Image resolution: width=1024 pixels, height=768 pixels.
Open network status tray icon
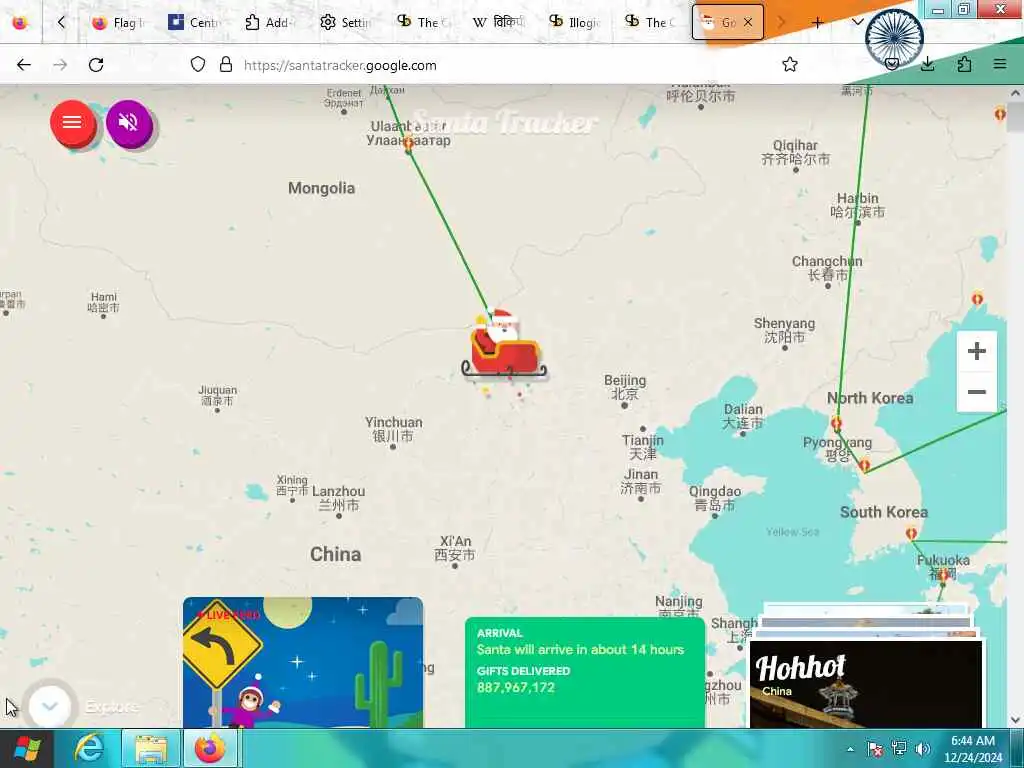pos(899,749)
